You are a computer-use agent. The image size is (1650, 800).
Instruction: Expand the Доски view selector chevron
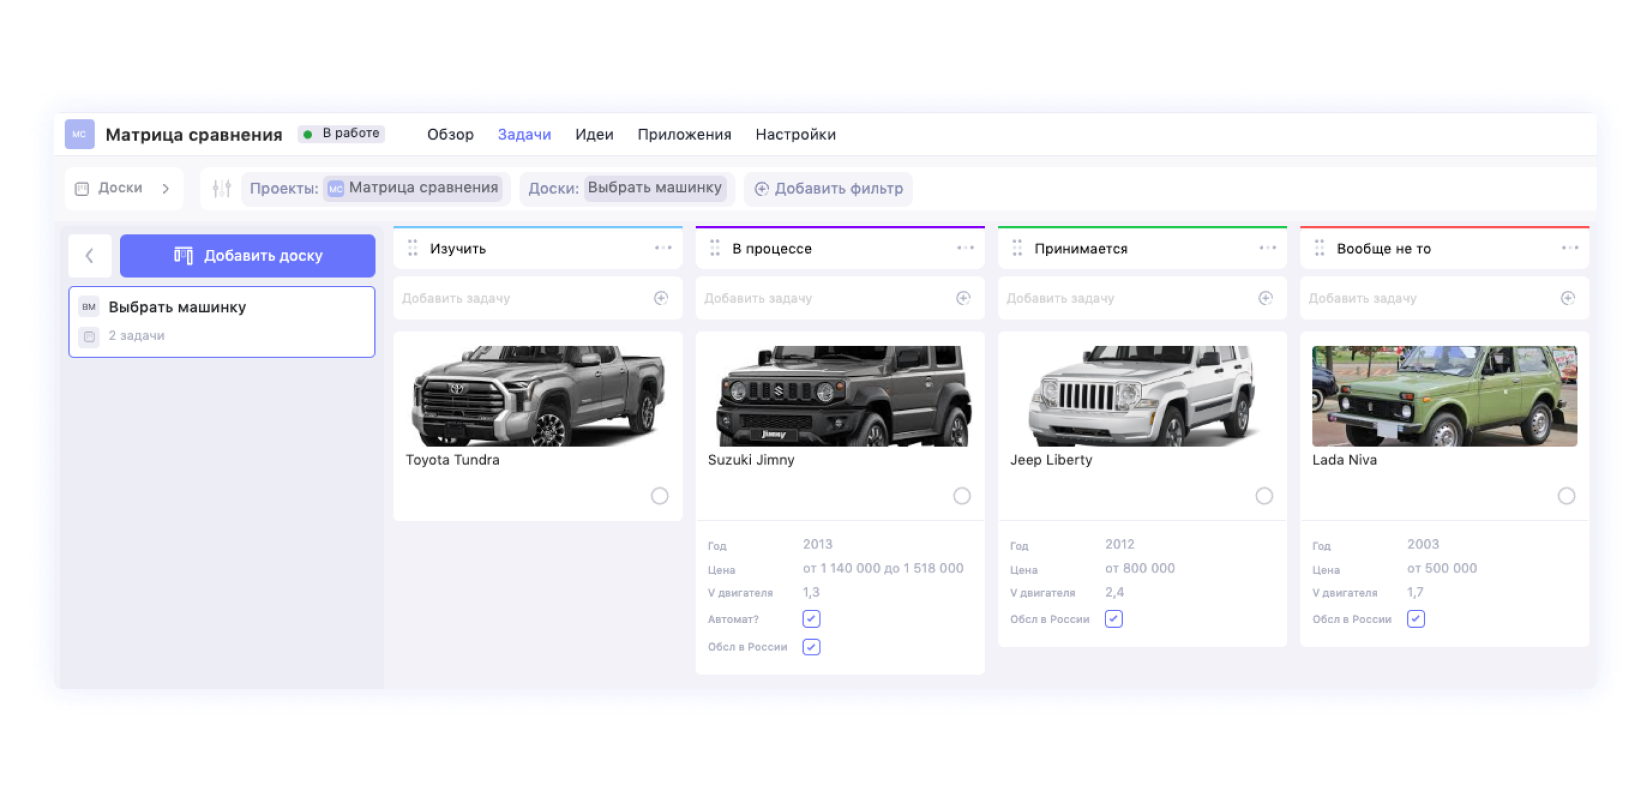[x=166, y=188]
